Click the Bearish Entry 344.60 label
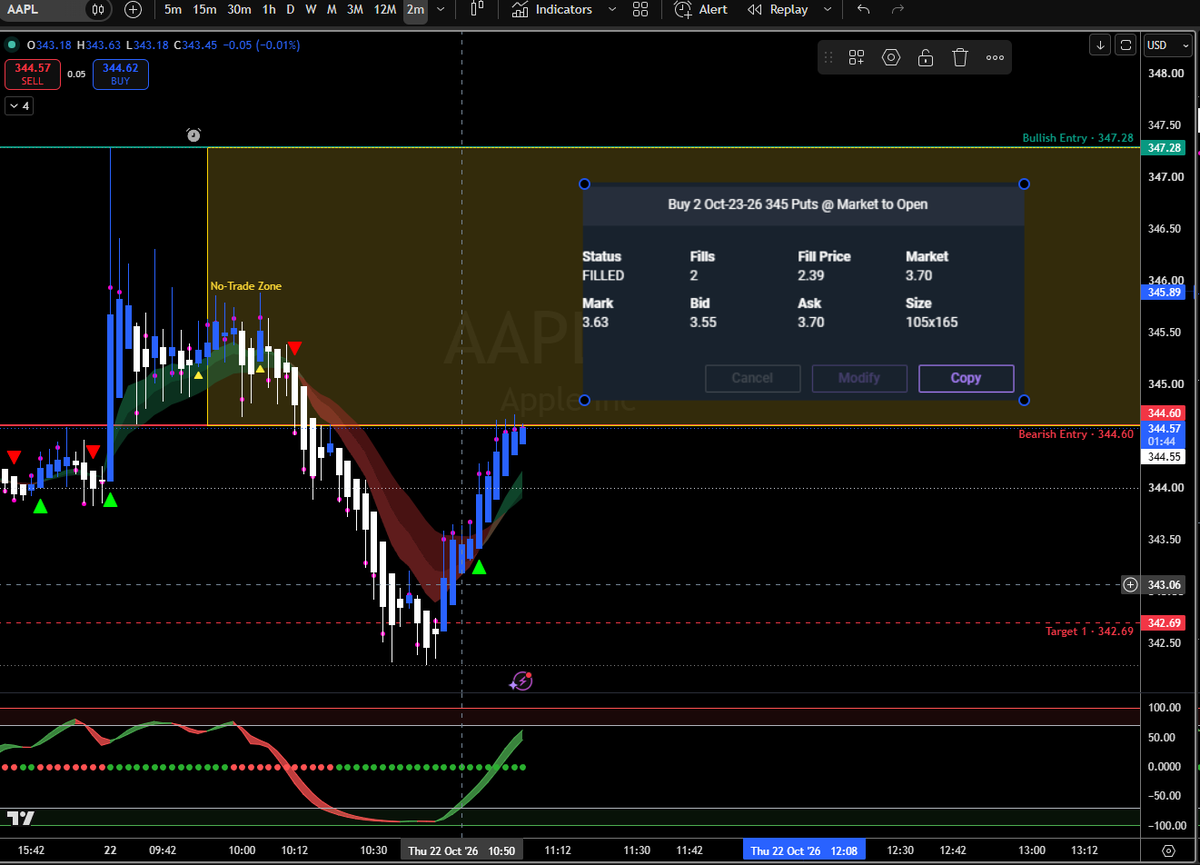The width and height of the screenshot is (1200, 865). (x=1076, y=434)
